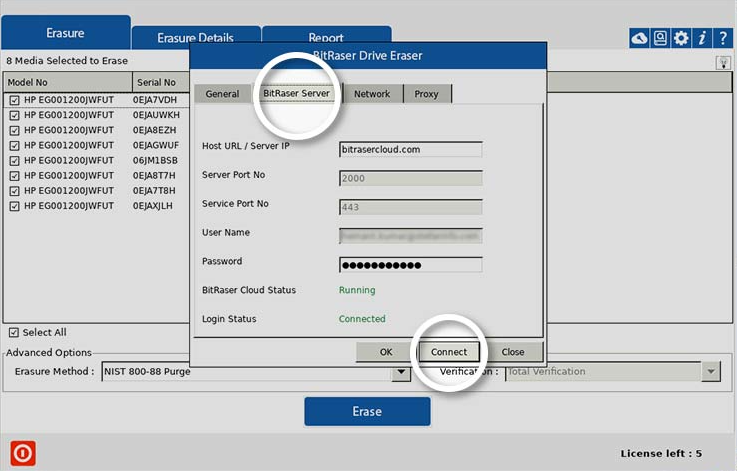
Task: Click the filter icon below the toolbar
Action: 723,63
